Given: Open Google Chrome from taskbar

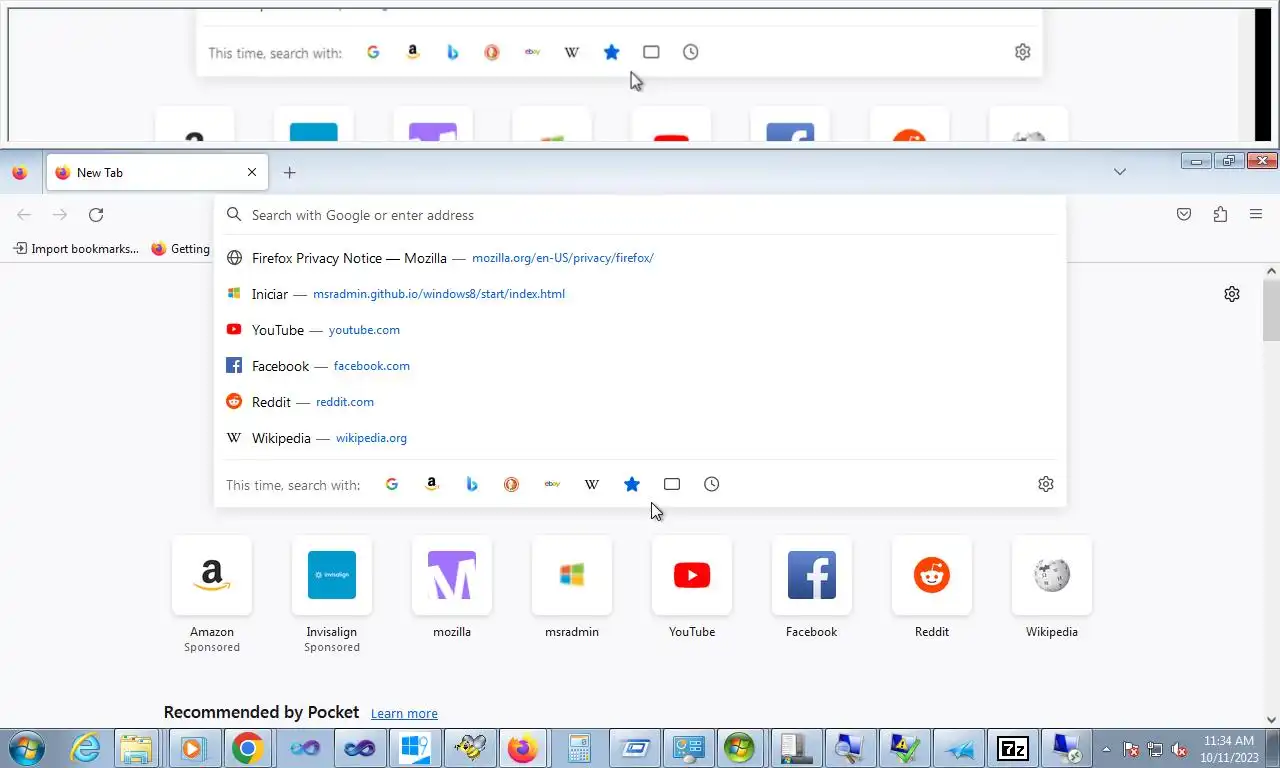Looking at the screenshot, I should [248, 748].
